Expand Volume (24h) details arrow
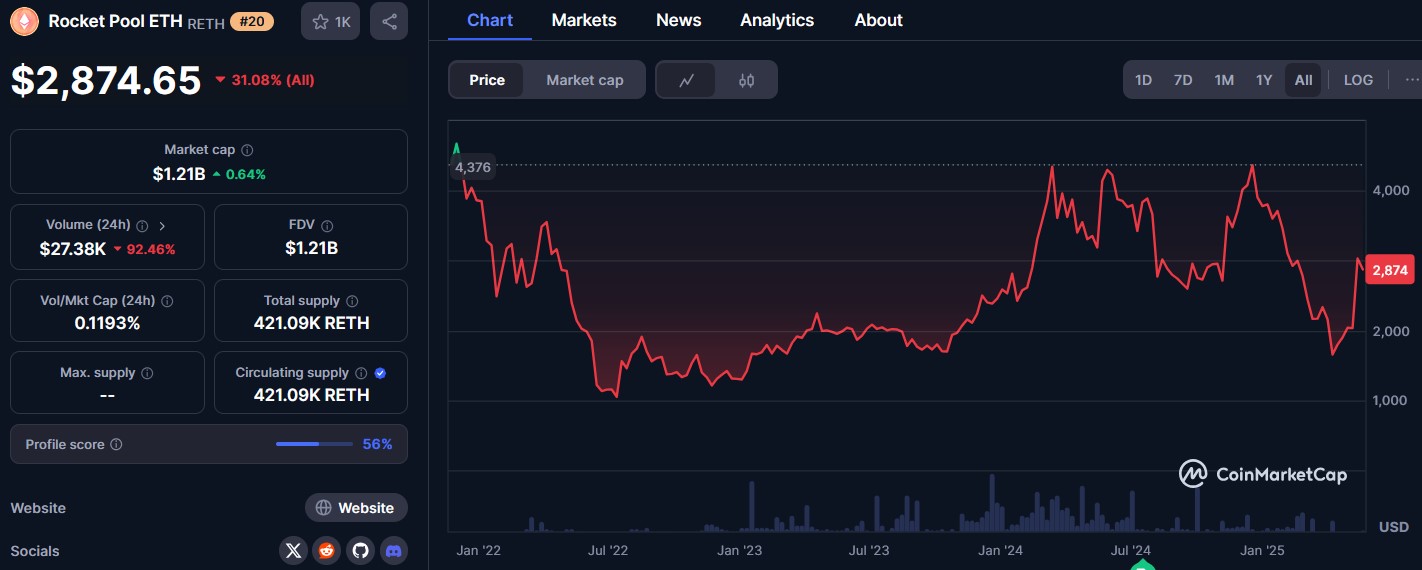Image resolution: width=1422 pixels, height=570 pixels. [x=163, y=226]
